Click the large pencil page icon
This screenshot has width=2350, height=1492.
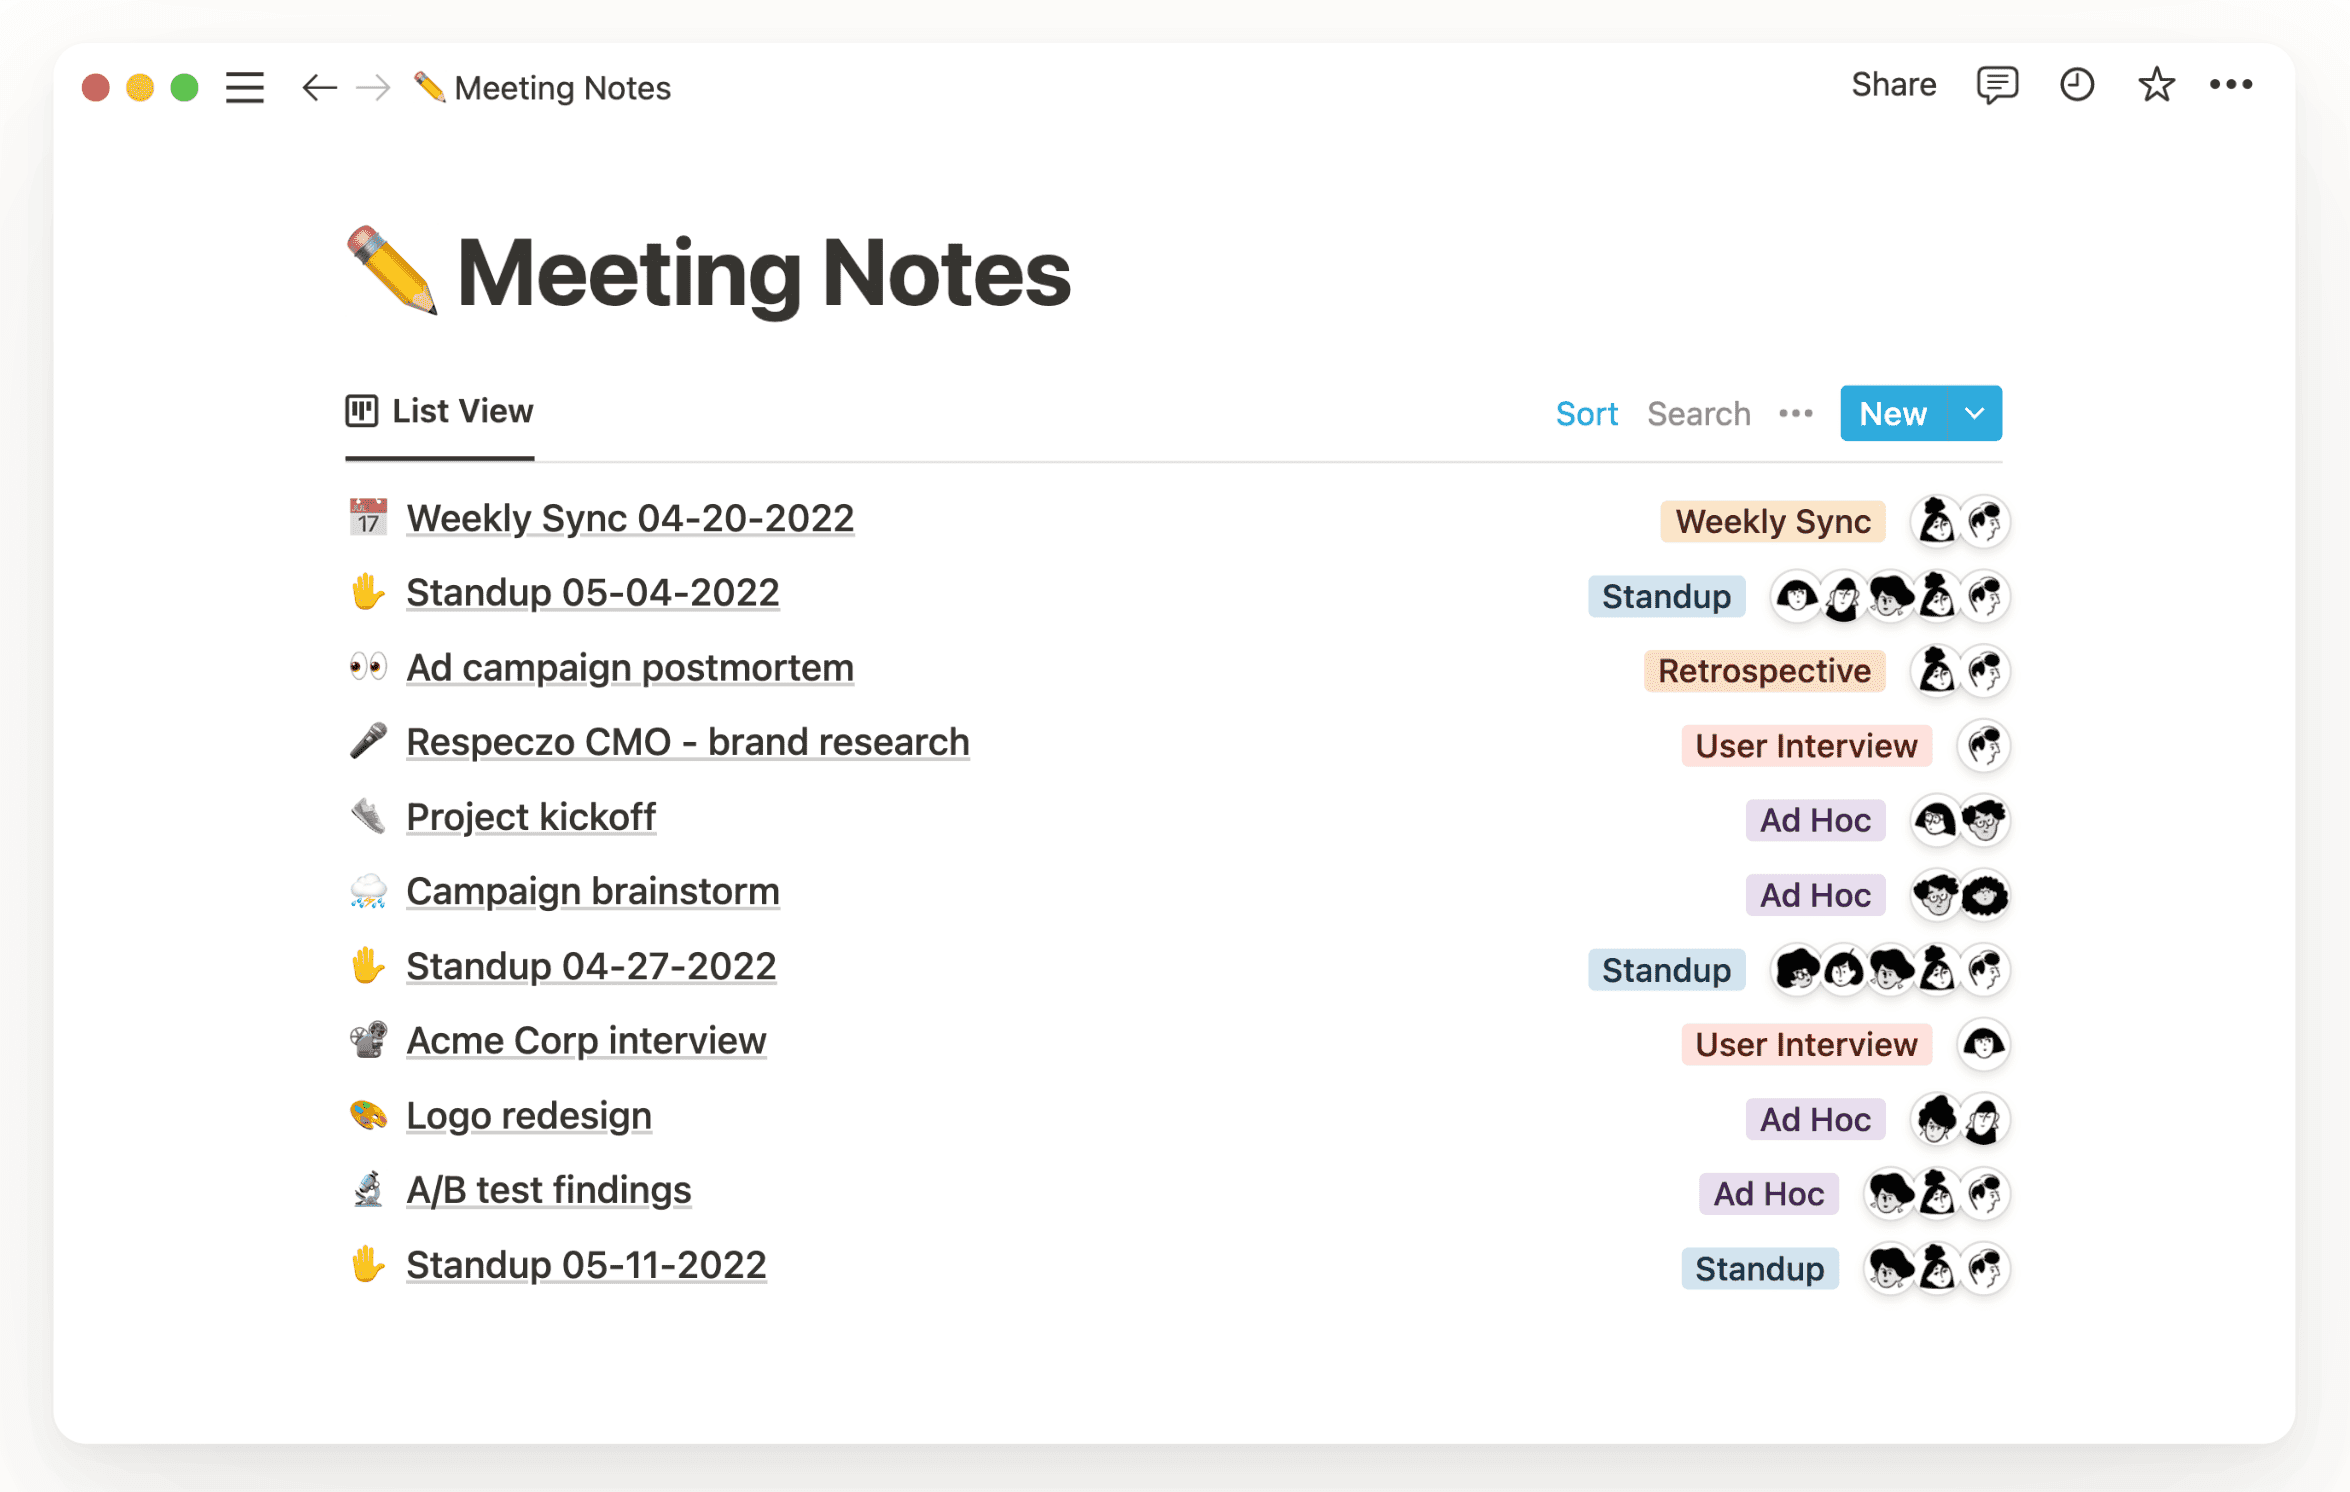[391, 271]
